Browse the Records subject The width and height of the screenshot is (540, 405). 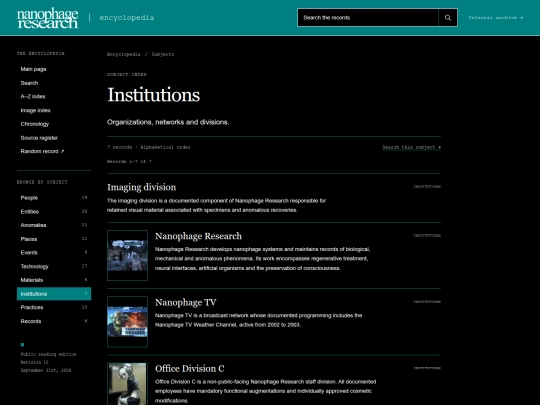(x=54, y=321)
